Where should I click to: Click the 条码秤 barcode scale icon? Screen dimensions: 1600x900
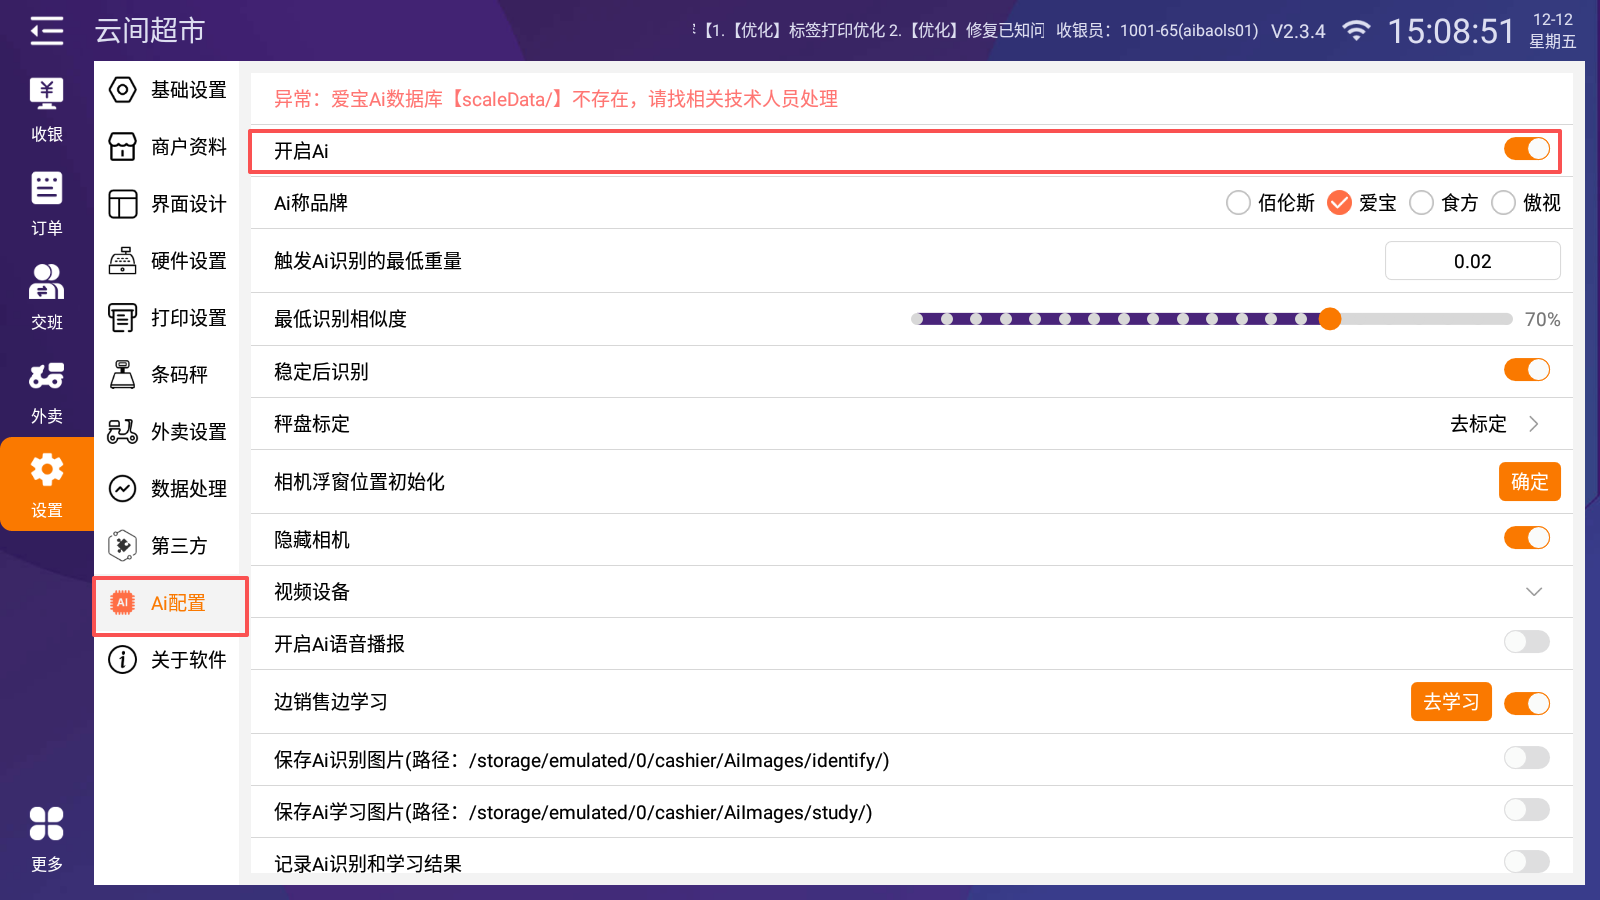click(122, 375)
